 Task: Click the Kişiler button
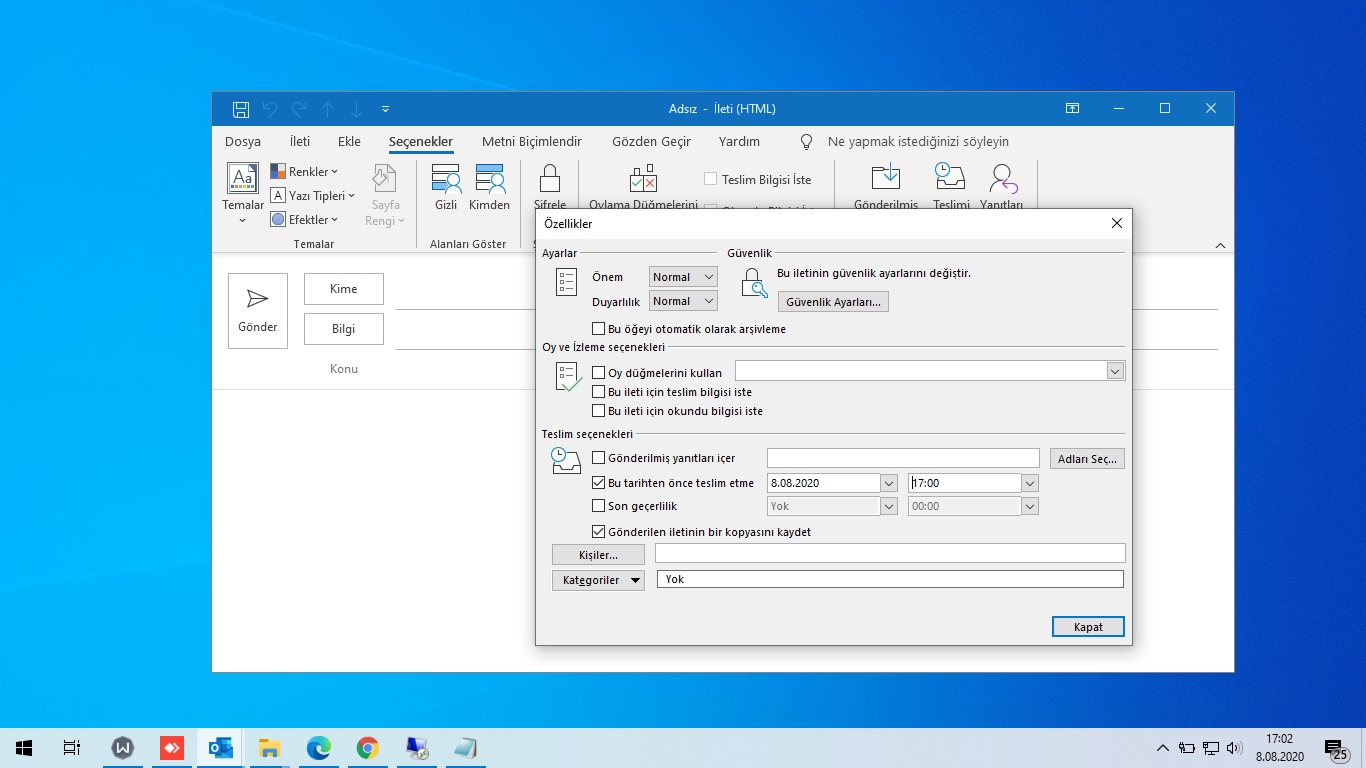click(x=598, y=554)
